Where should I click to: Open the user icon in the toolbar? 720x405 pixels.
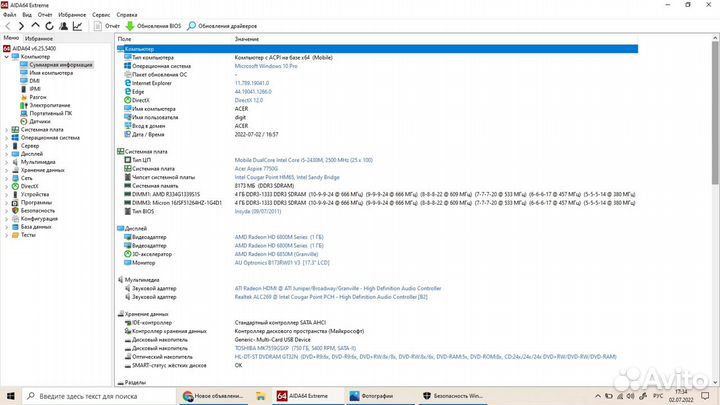63,26
